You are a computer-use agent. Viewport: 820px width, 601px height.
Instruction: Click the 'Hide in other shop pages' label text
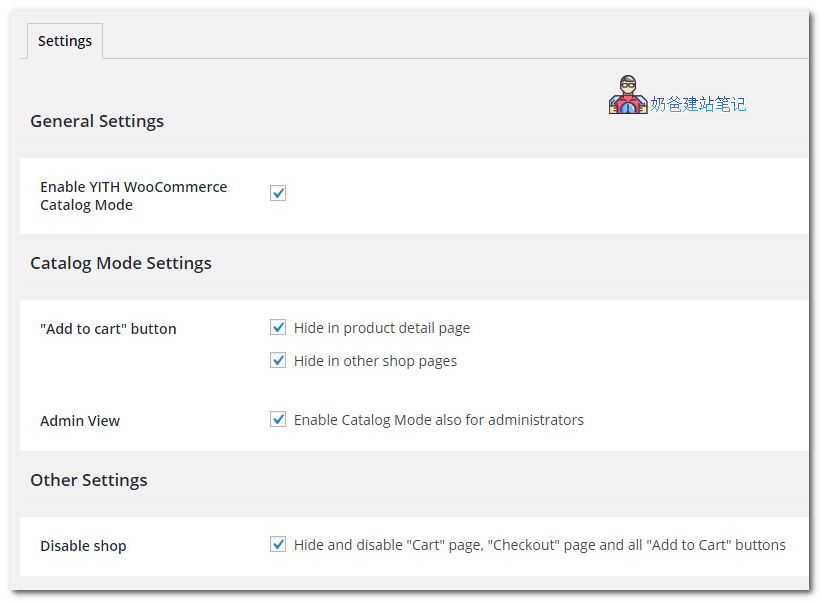[x=375, y=361]
